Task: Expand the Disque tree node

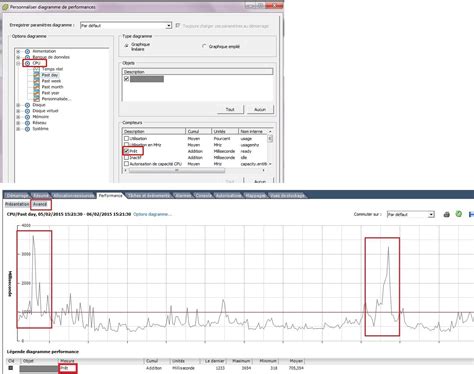Action: click(x=18, y=105)
